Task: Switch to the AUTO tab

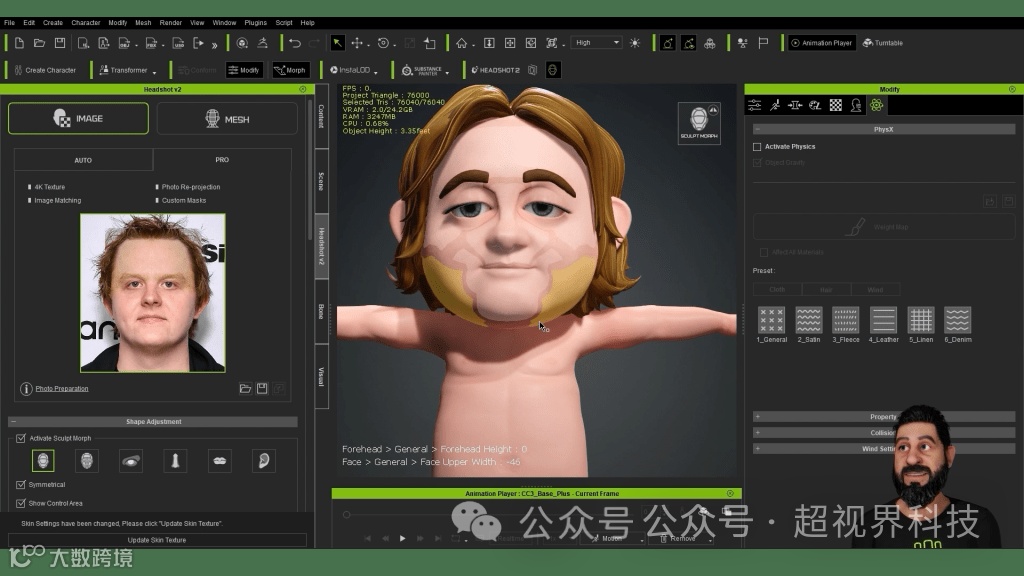Action: point(83,160)
